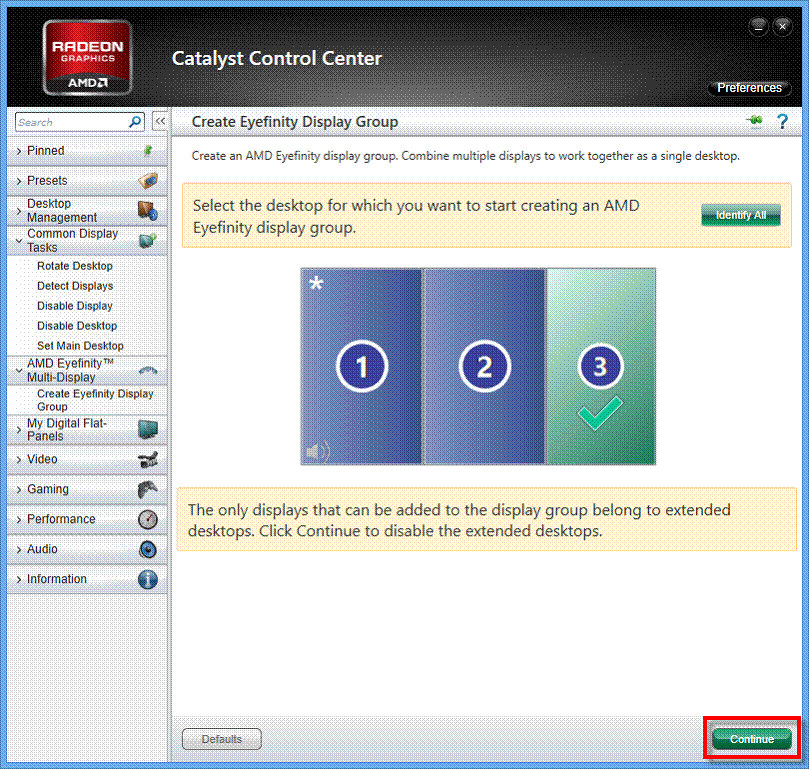The width and height of the screenshot is (810, 770).
Task: Expand the Pinned section
Action: tap(19, 151)
